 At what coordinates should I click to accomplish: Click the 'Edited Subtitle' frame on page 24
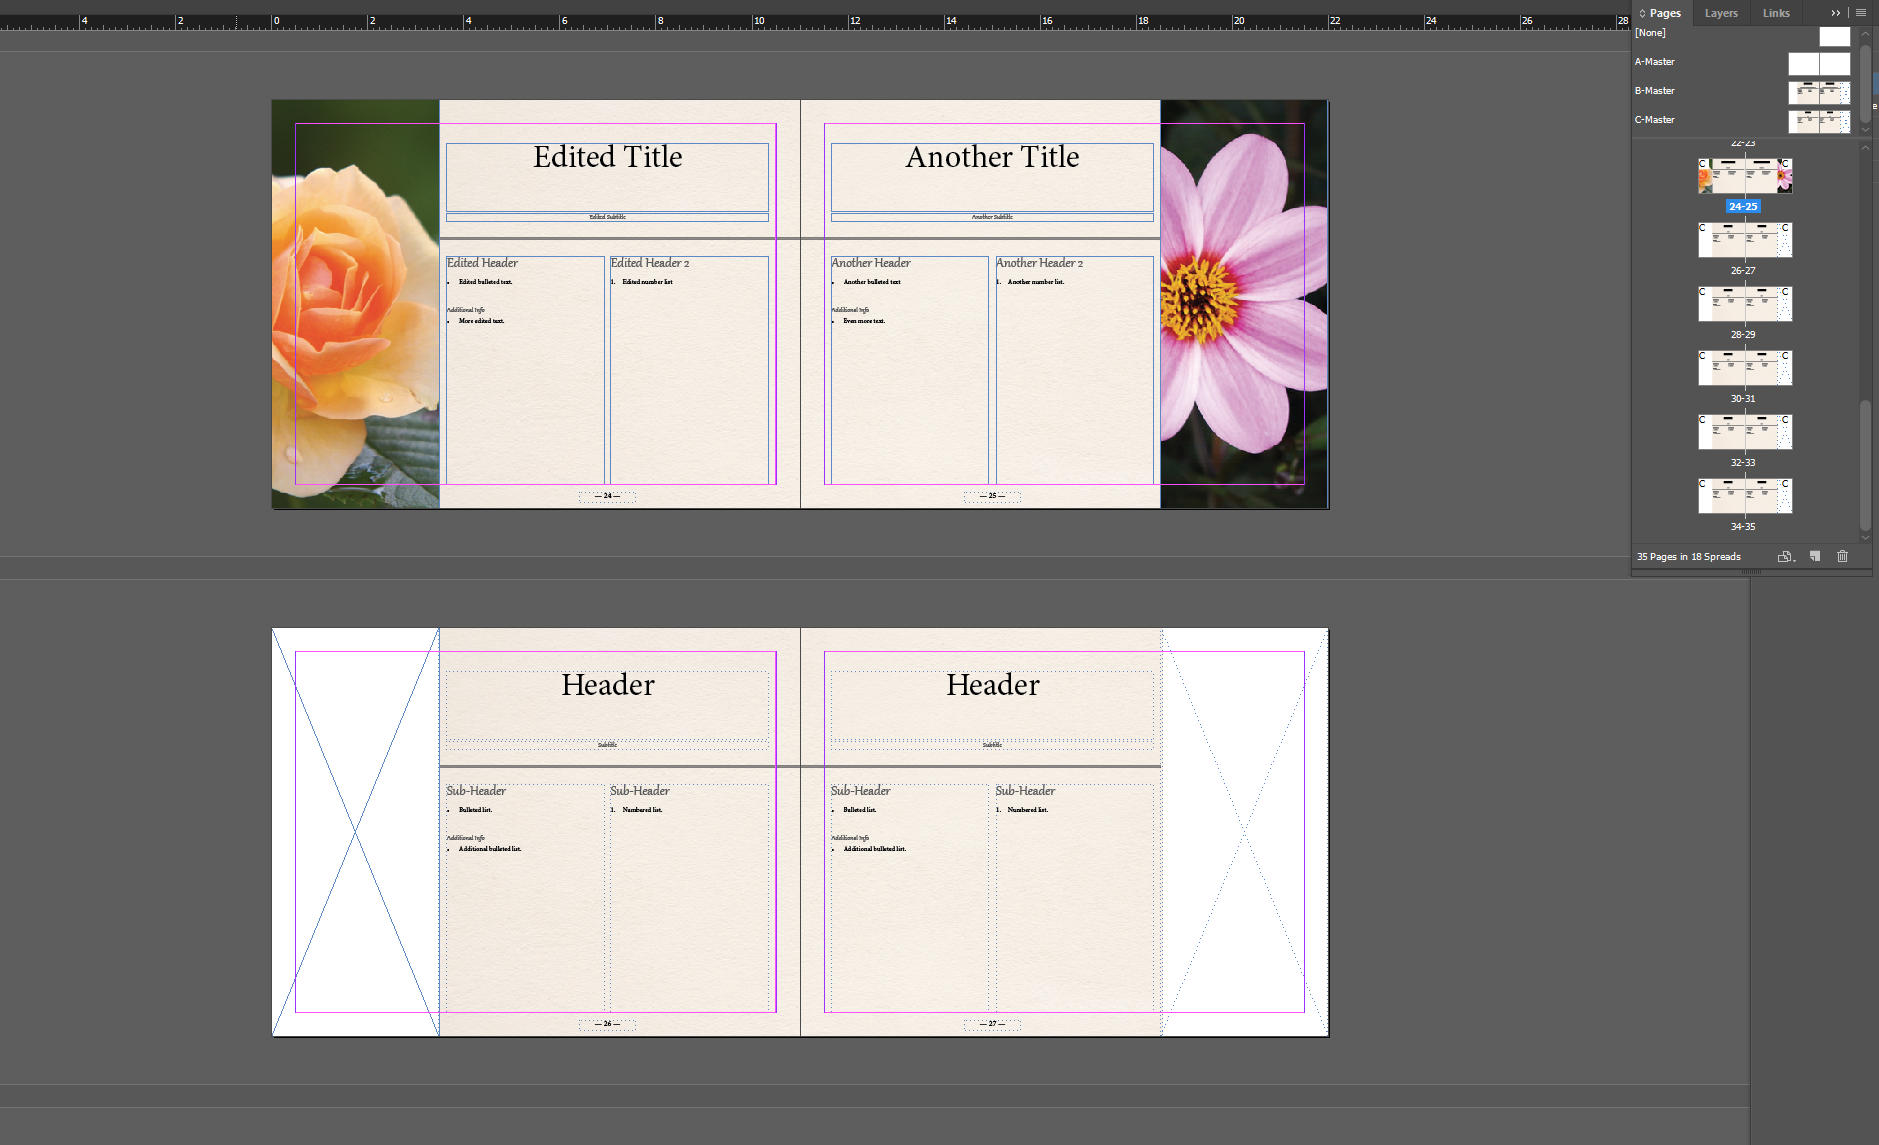coord(607,217)
